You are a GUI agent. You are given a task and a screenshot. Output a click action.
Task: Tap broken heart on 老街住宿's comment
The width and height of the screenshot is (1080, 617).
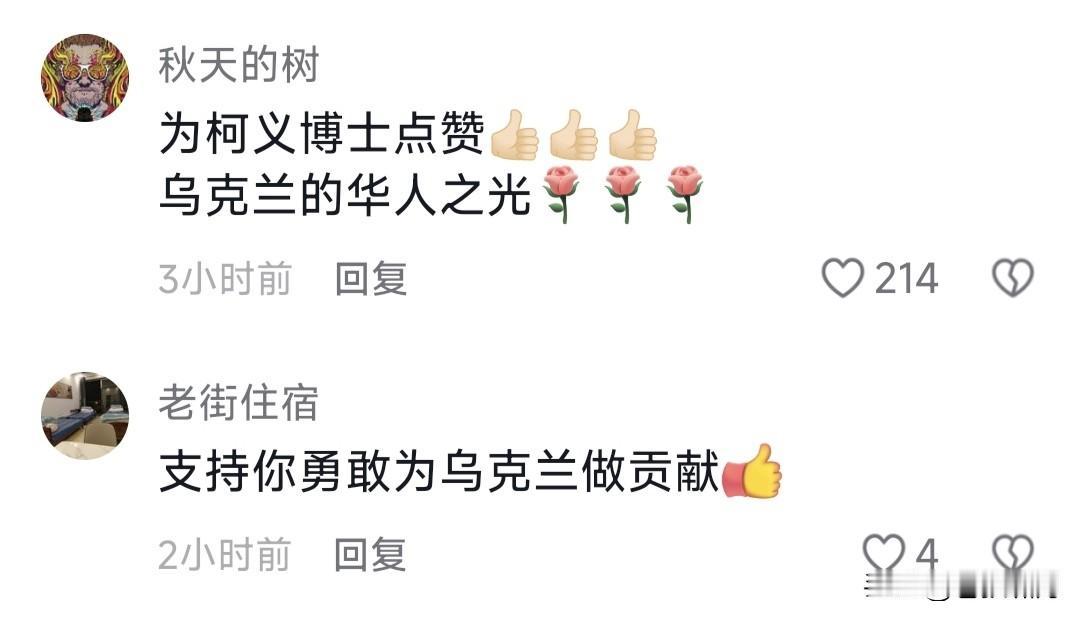1012,554
